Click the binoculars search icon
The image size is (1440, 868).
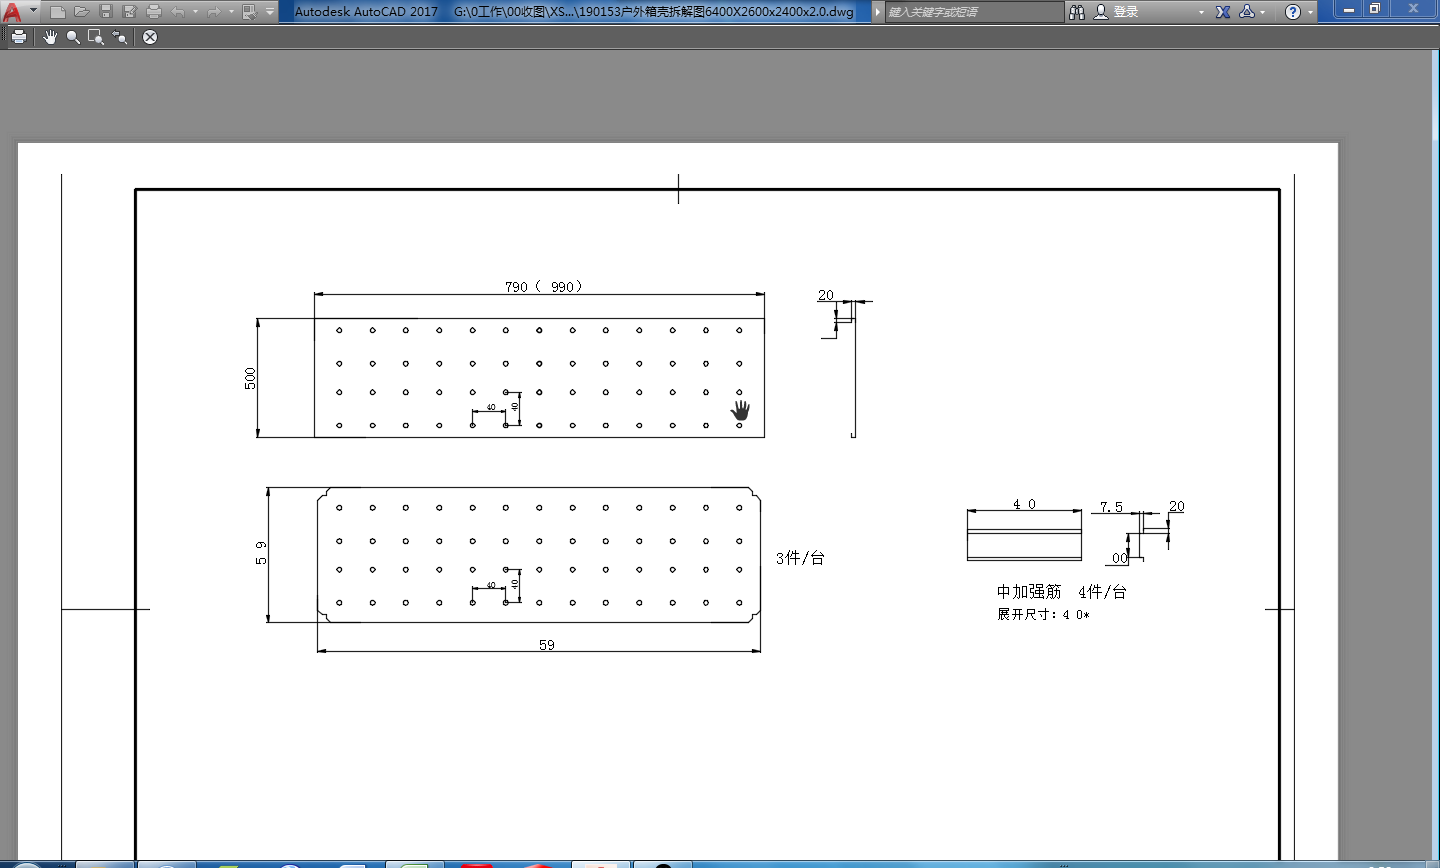(1077, 12)
